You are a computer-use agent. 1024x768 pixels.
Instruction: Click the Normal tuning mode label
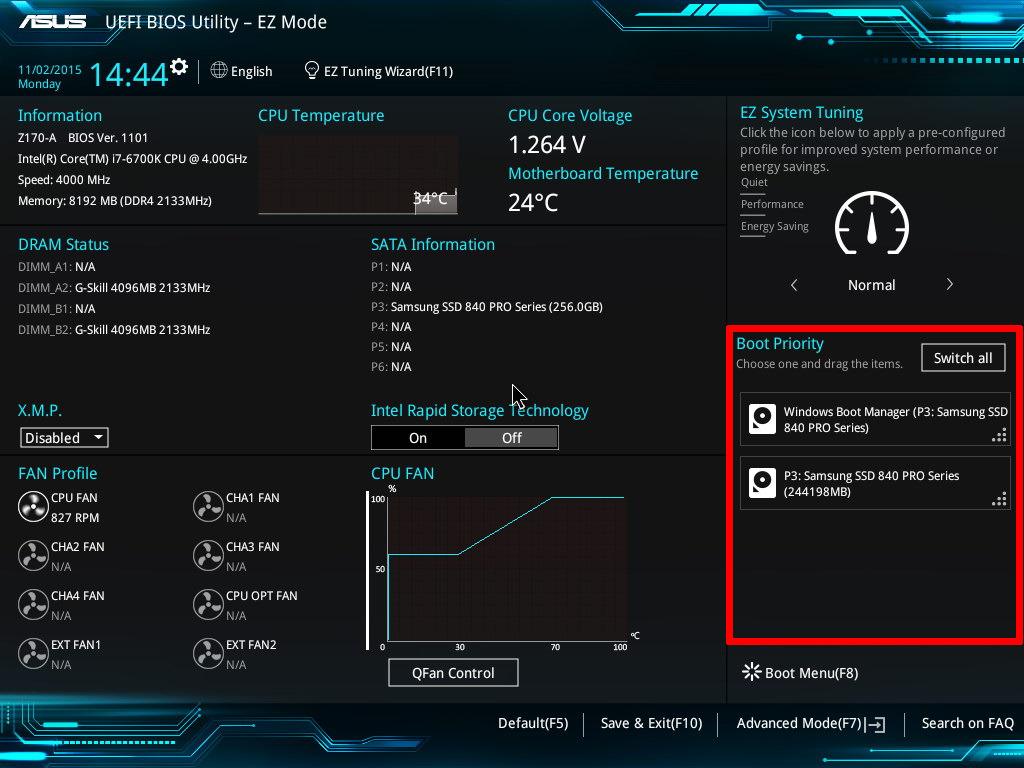click(x=871, y=285)
